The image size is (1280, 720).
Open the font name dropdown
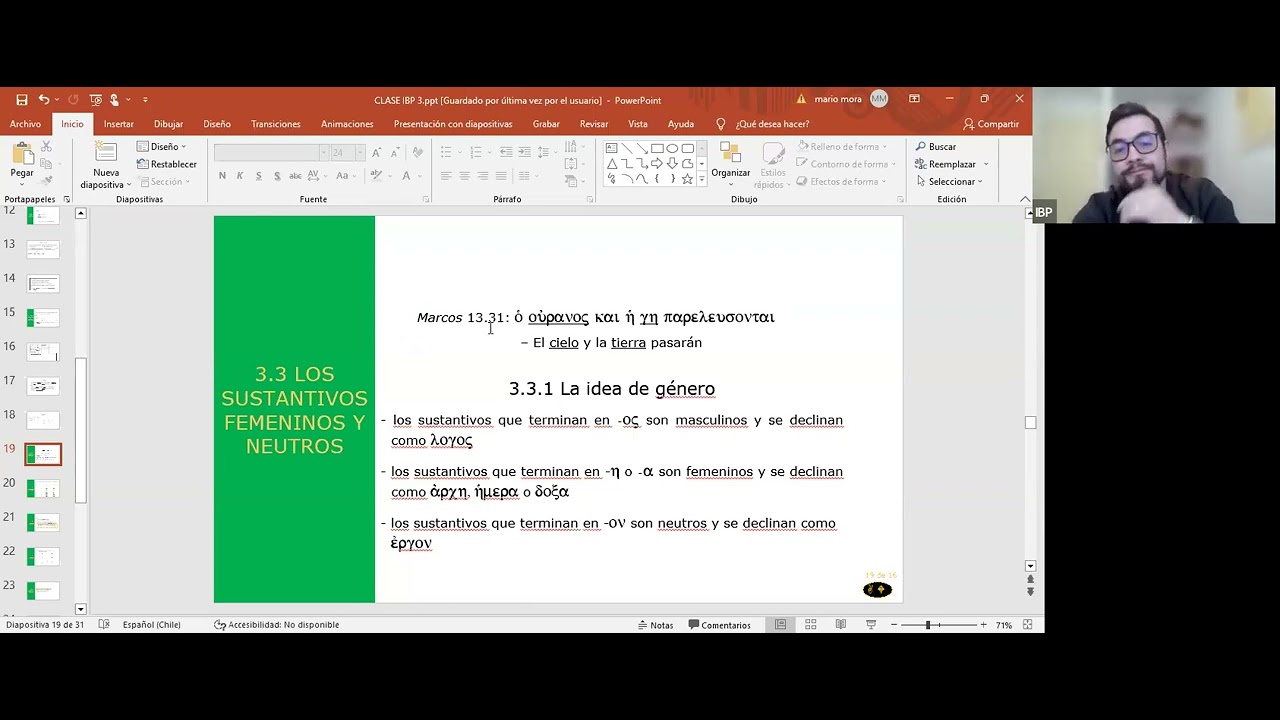[x=323, y=153]
